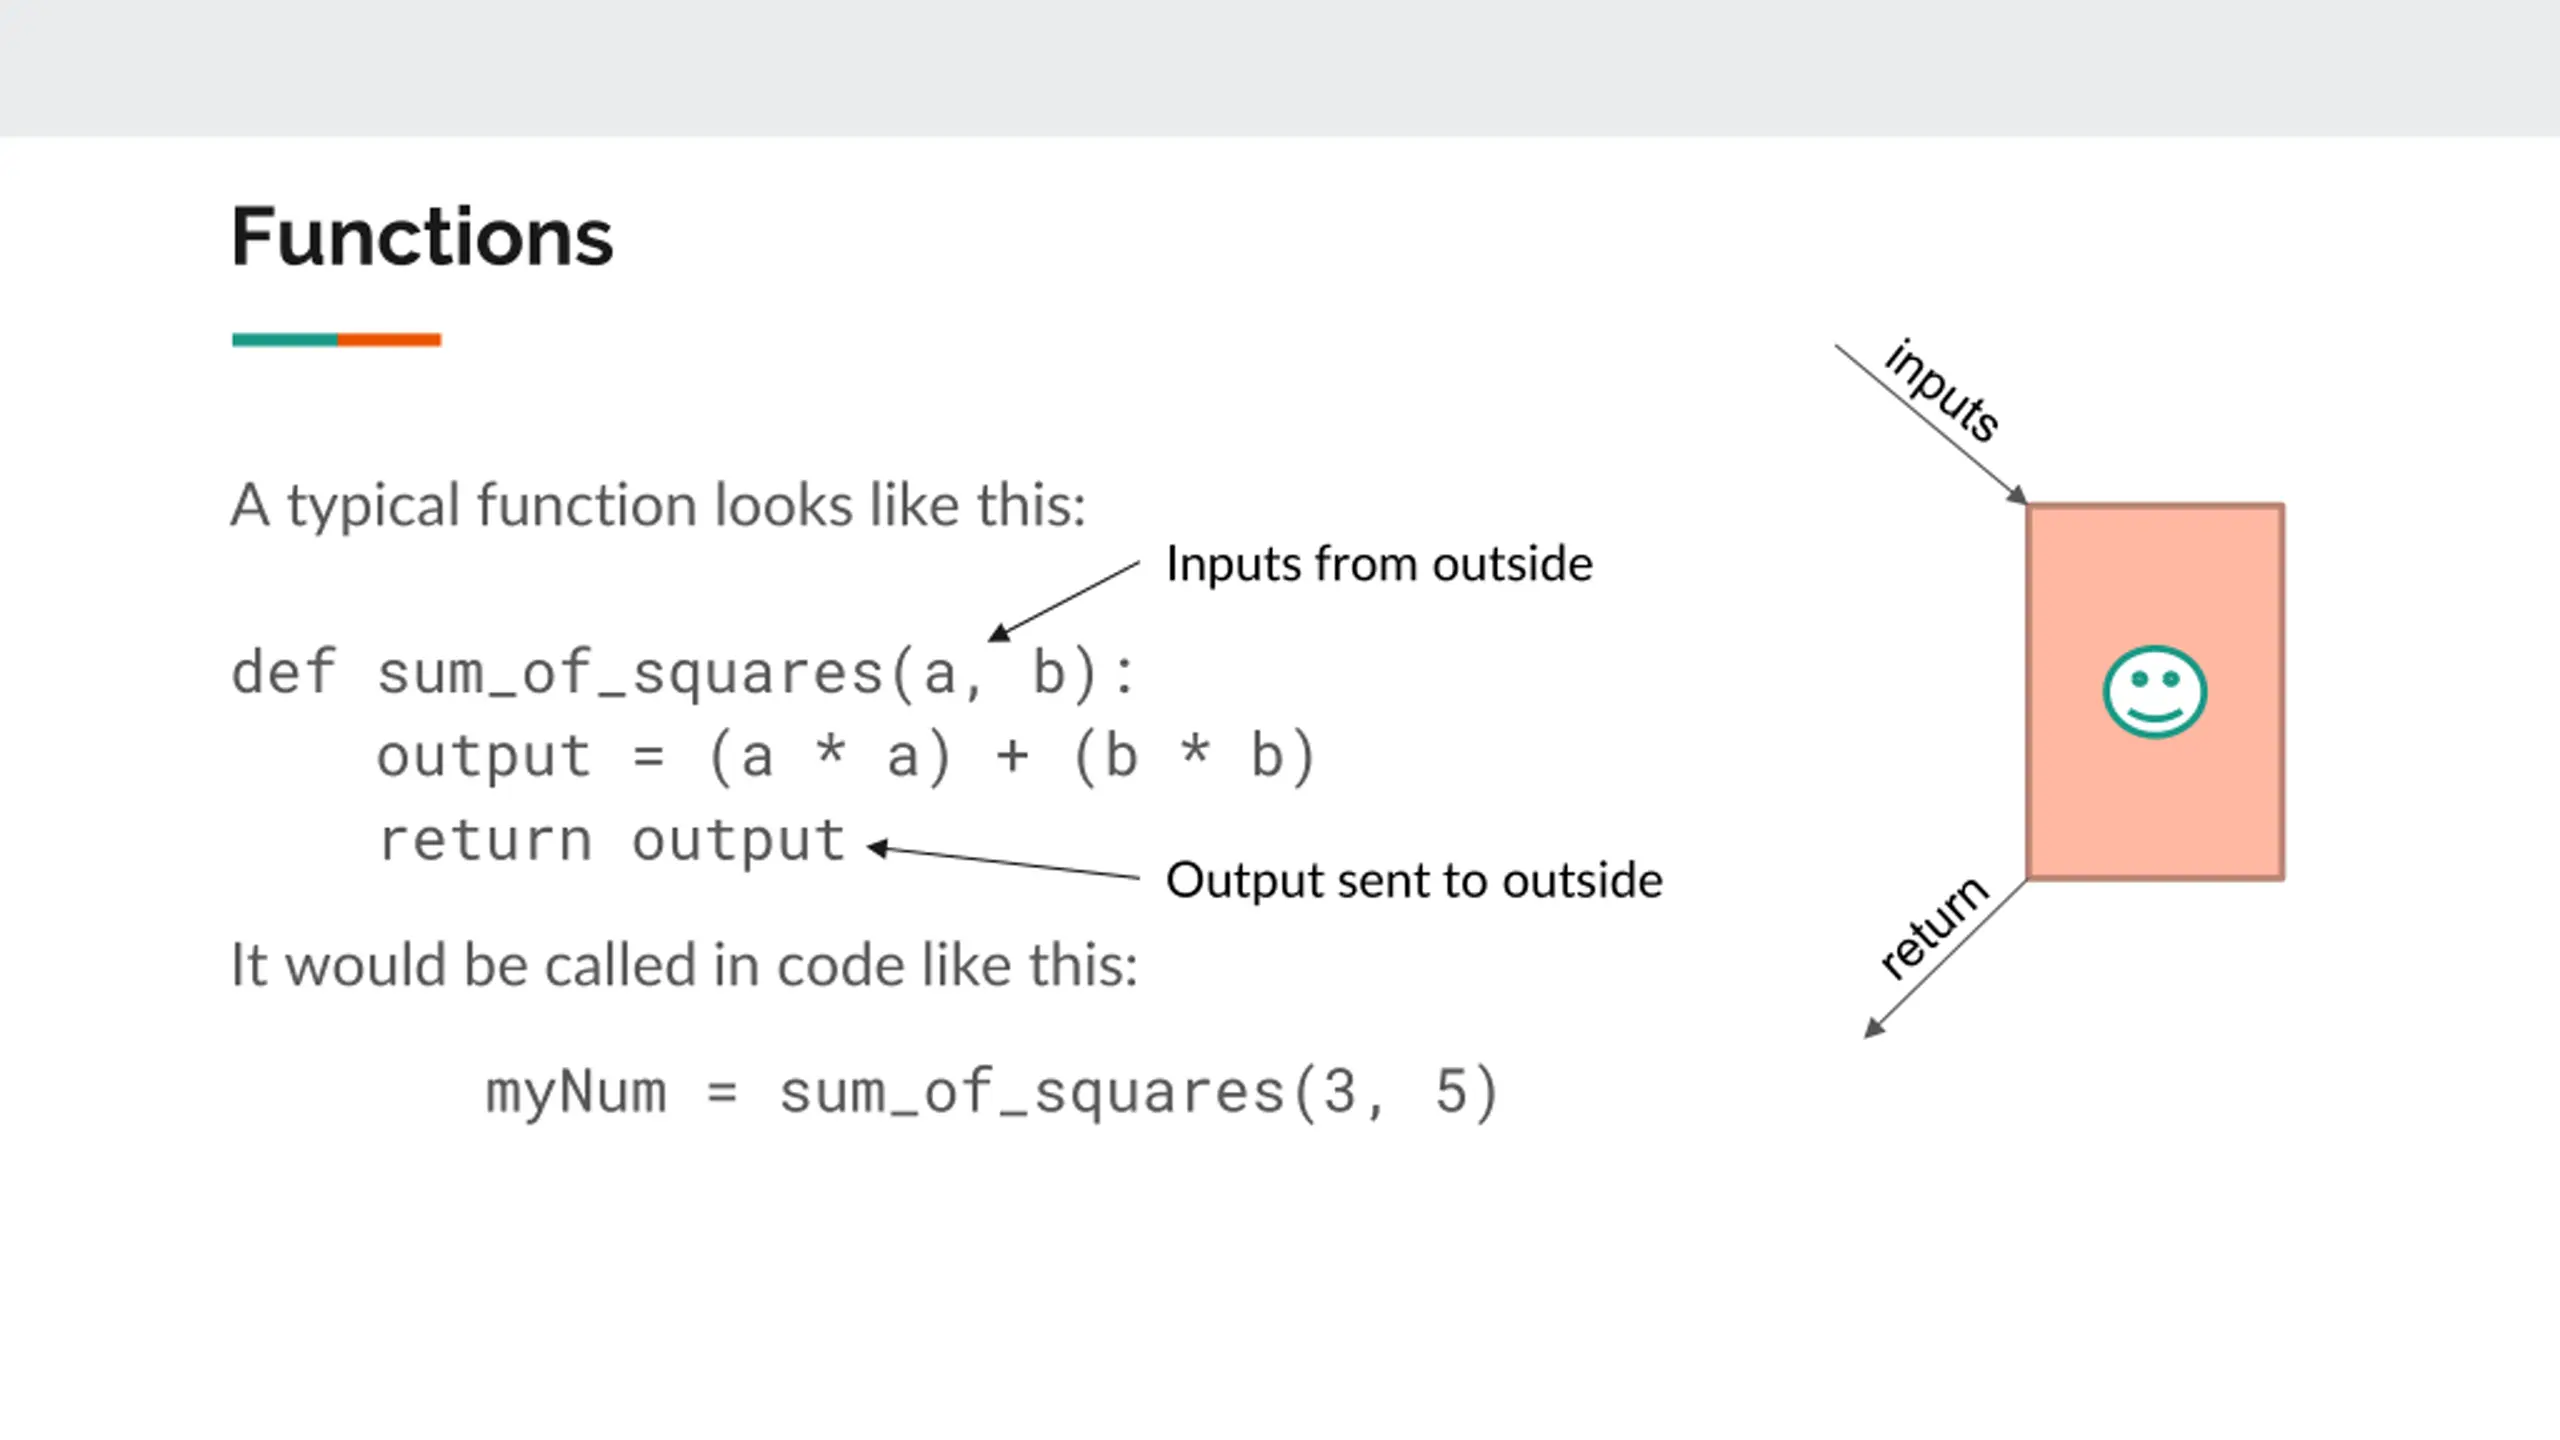Click the orange segment of title underline

coord(389,340)
